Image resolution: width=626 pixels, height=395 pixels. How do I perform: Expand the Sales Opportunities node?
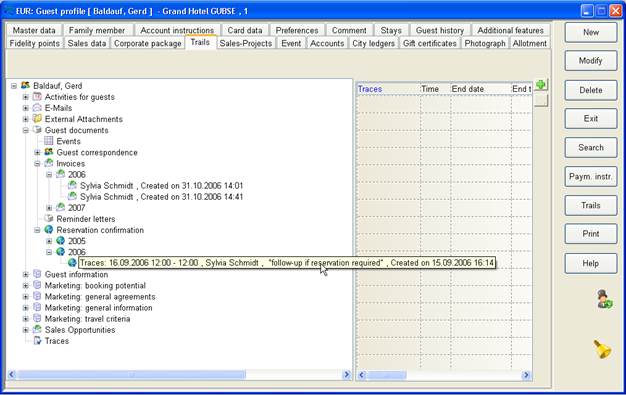coord(26,330)
